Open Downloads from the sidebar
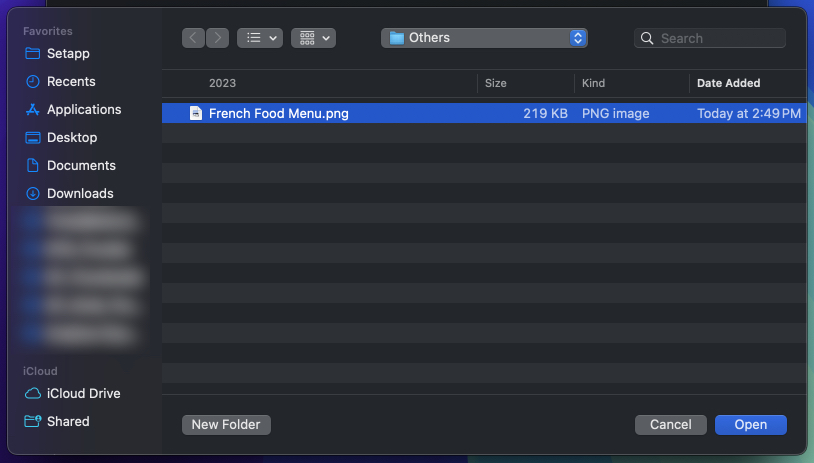 [x=80, y=193]
